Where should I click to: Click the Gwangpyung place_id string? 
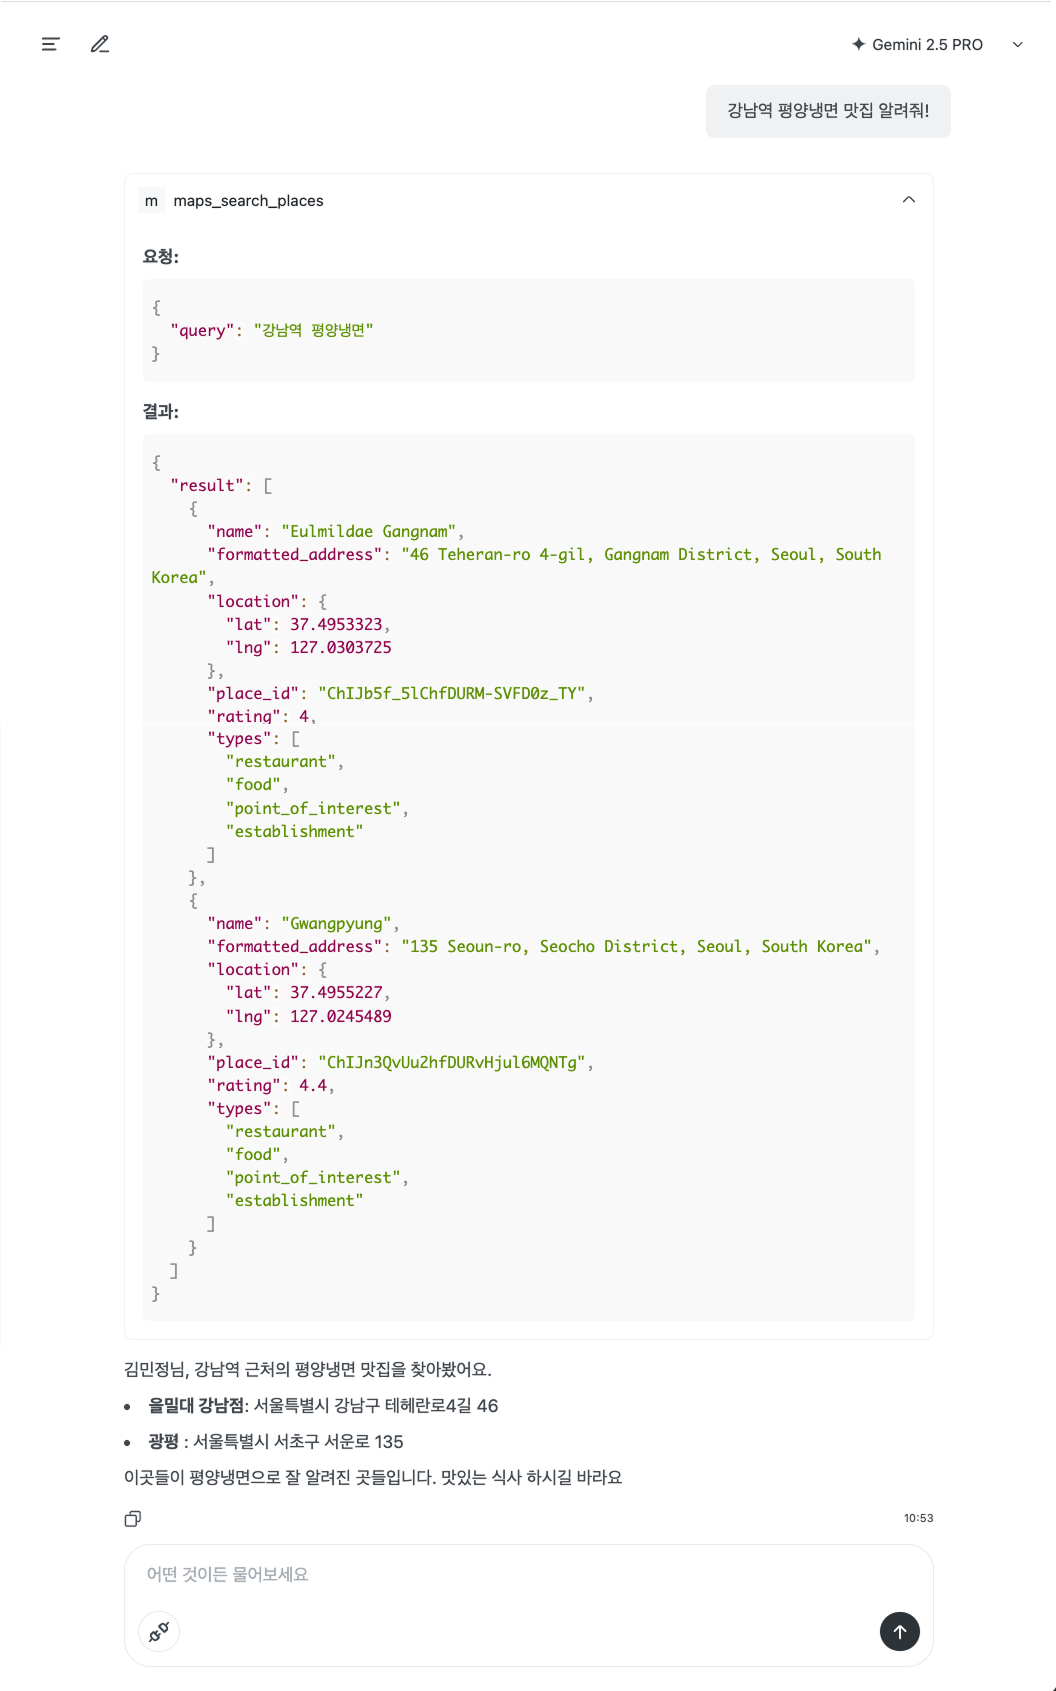click(x=452, y=1062)
